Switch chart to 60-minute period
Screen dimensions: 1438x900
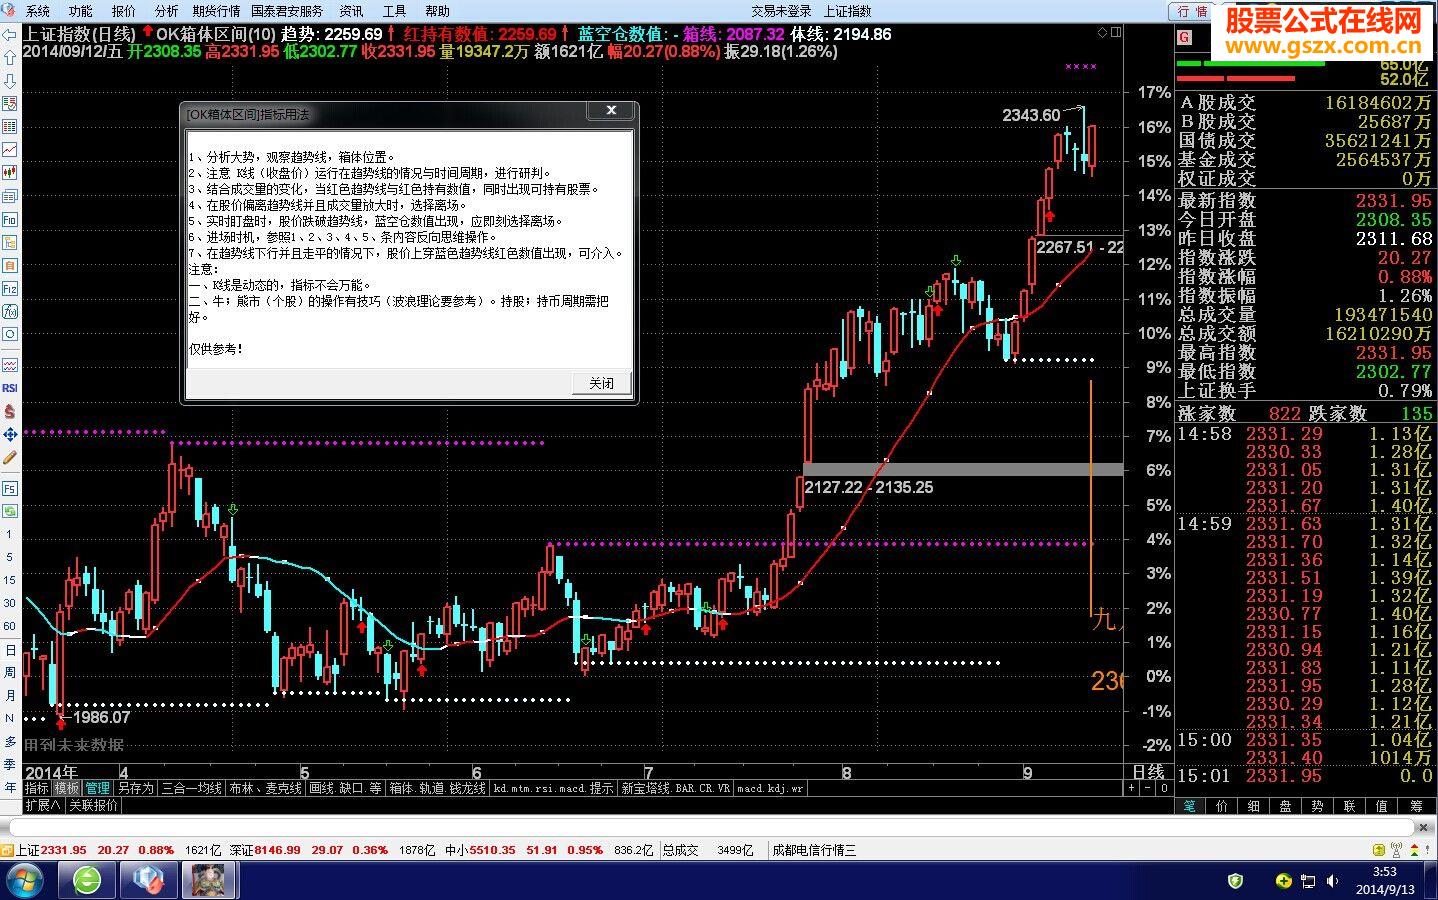pos(9,626)
